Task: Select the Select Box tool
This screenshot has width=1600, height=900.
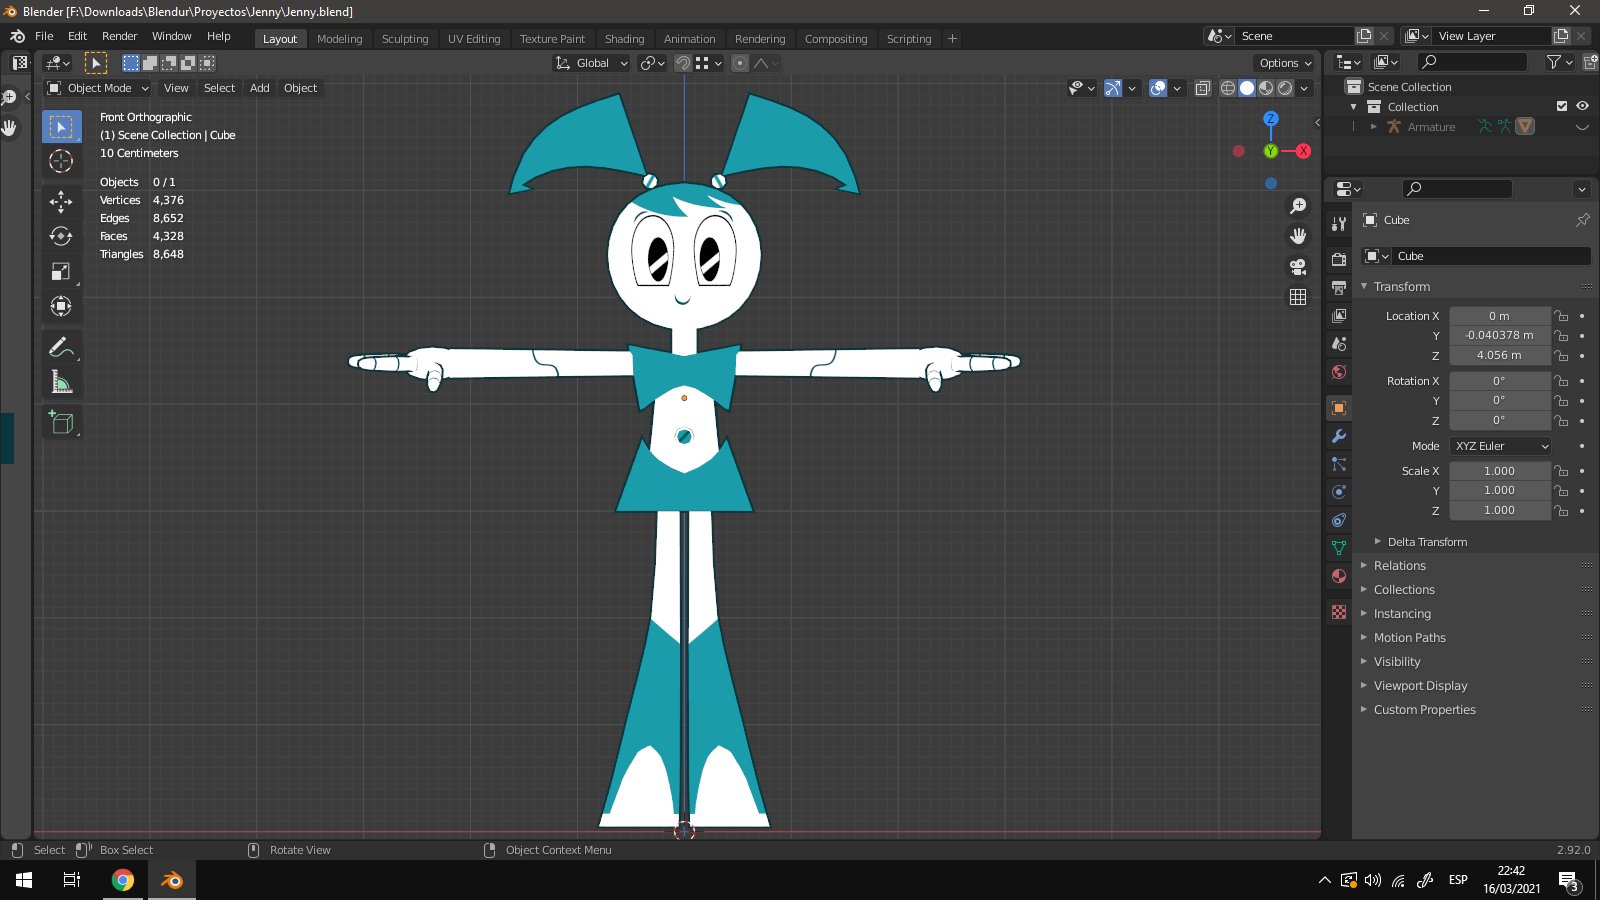Action: (x=61, y=127)
